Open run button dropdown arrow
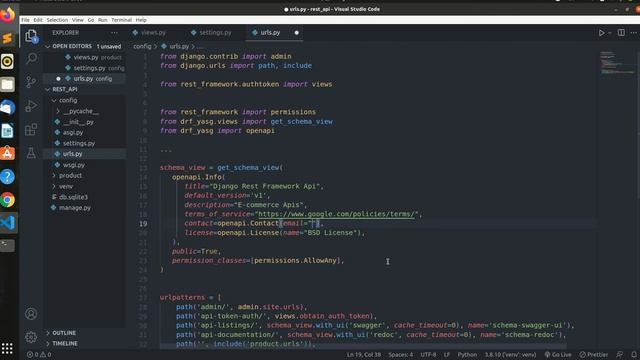Screen dimensions: 640x360 609,33
